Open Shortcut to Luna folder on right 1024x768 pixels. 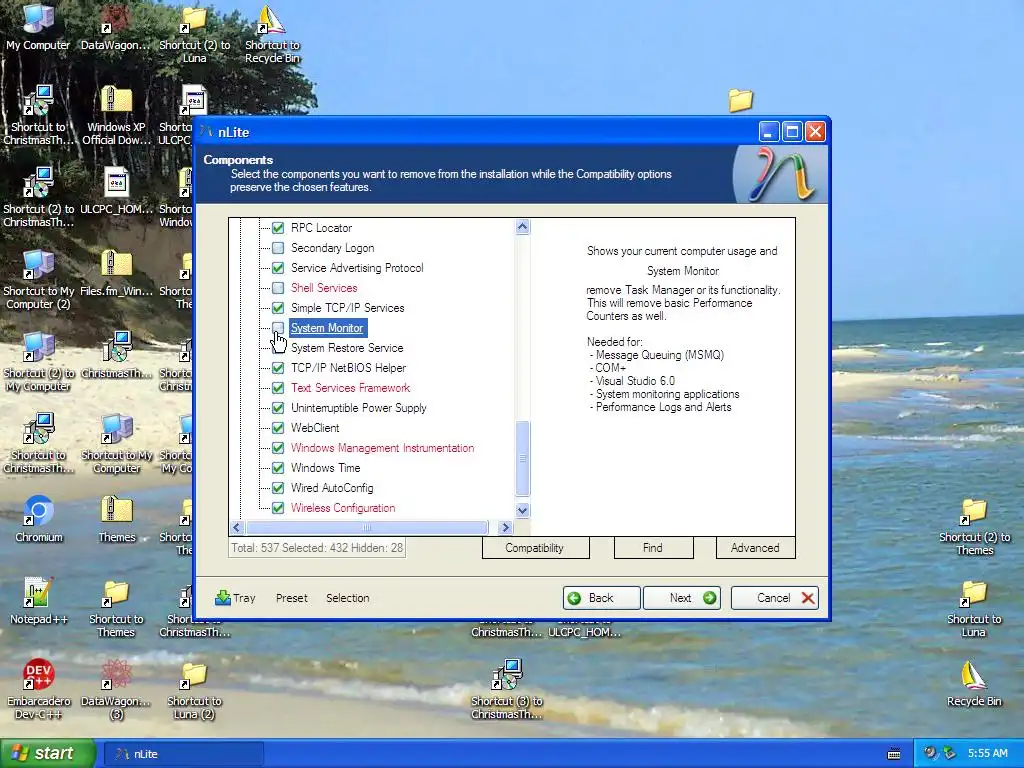point(974,607)
